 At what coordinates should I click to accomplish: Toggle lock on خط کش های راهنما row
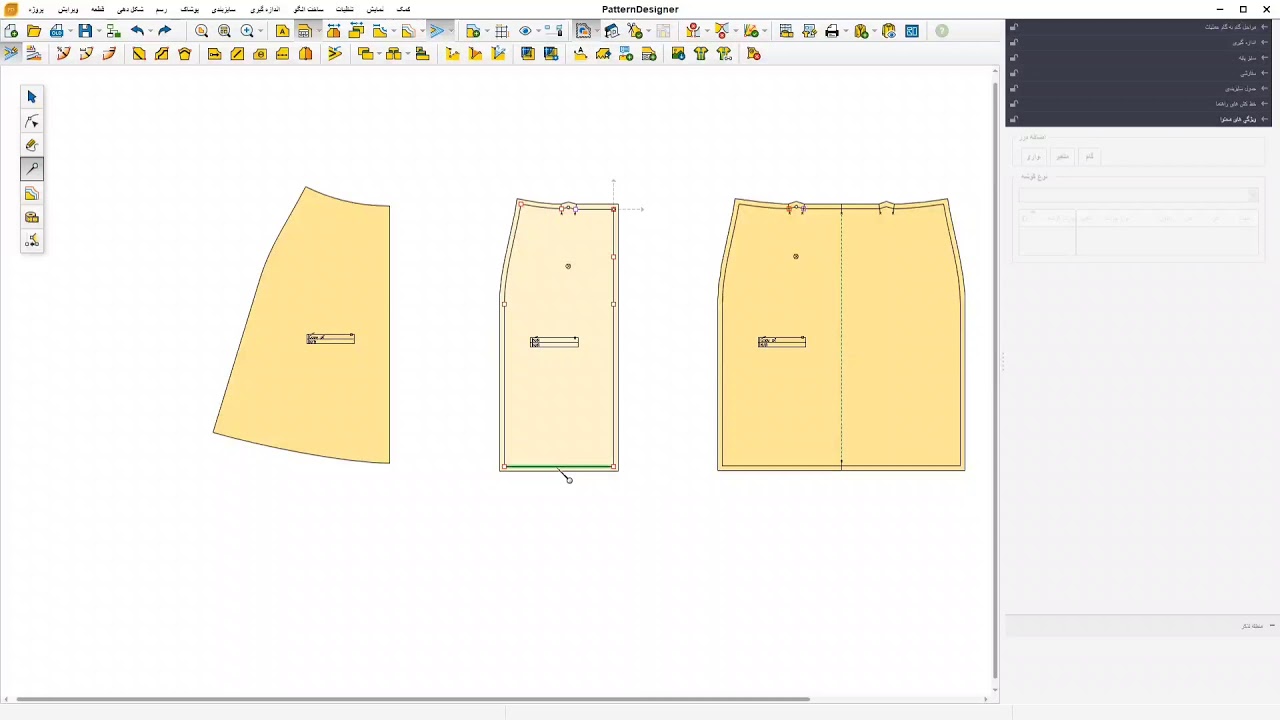coord(1014,104)
